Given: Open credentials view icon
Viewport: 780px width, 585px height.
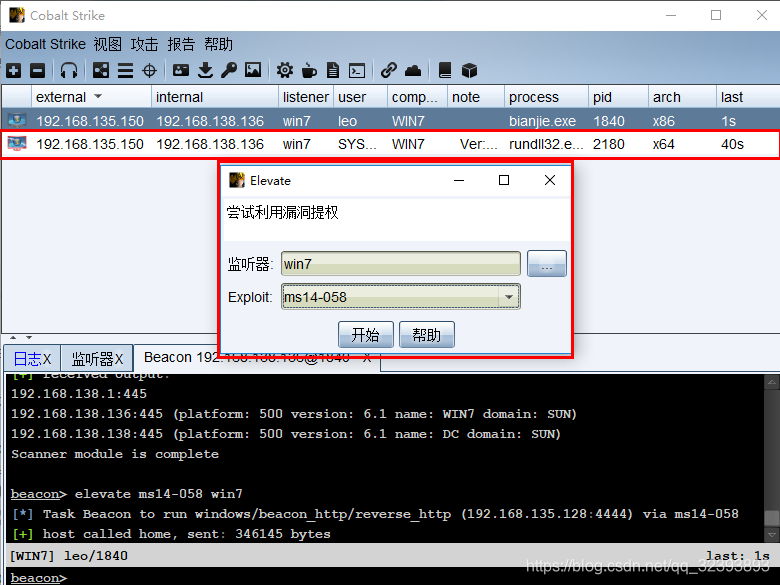Looking at the screenshot, I should click(181, 71).
